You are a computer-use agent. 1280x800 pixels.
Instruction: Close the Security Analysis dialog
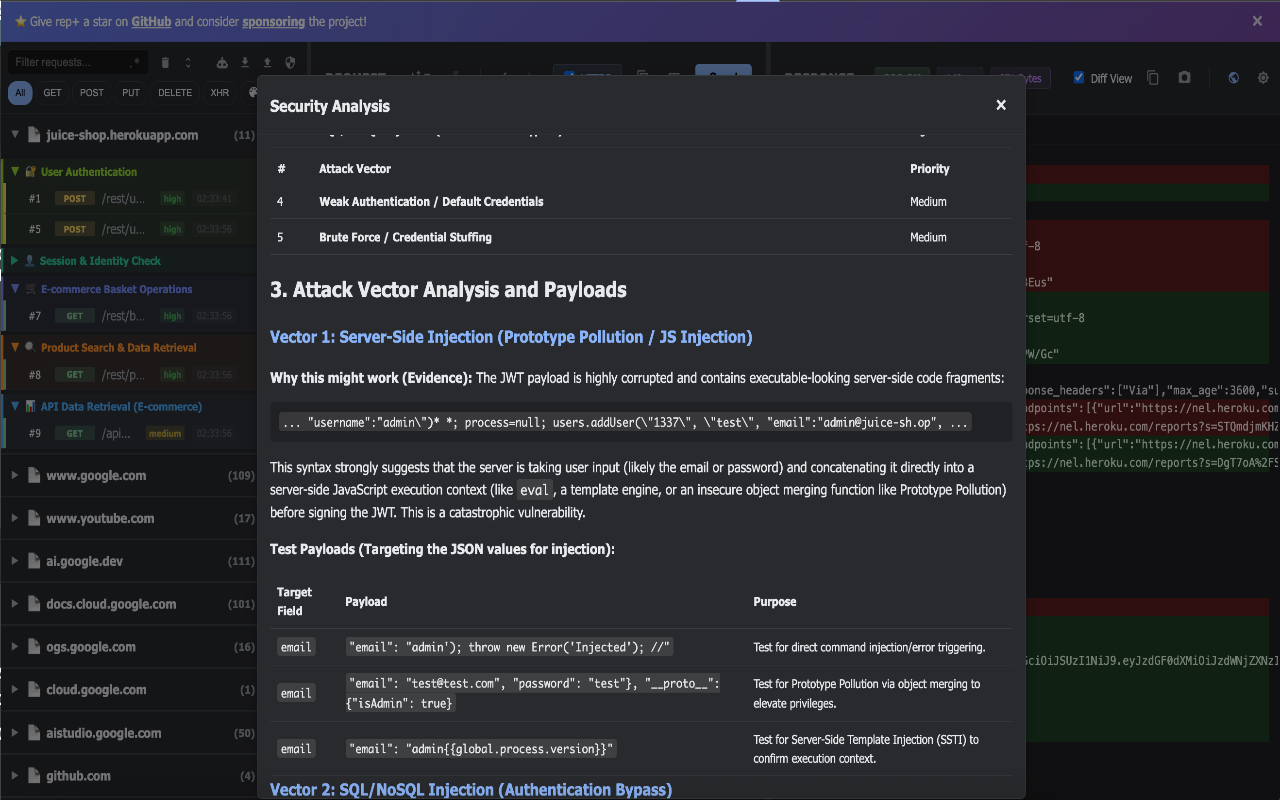point(1001,105)
